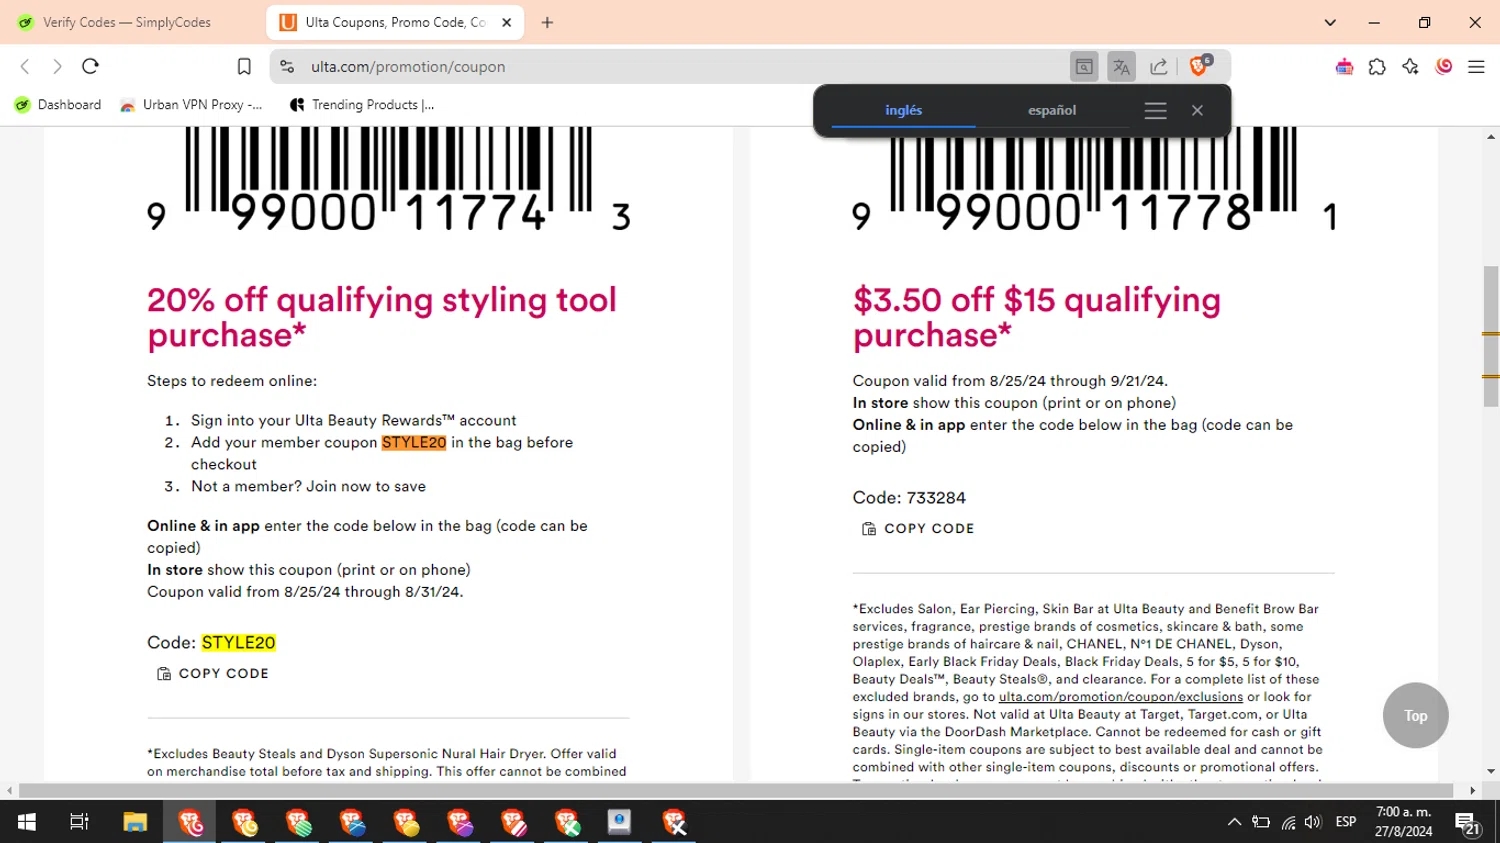Image resolution: width=1500 pixels, height=843 pixels.
Task: Open the coupon exclusions link
Action: point(1120,697)
